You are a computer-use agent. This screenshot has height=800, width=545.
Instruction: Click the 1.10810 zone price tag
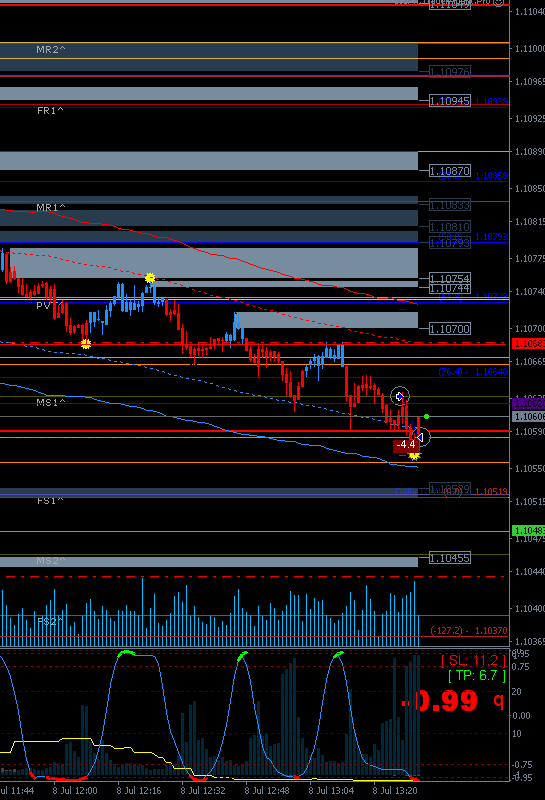(450, 227)
